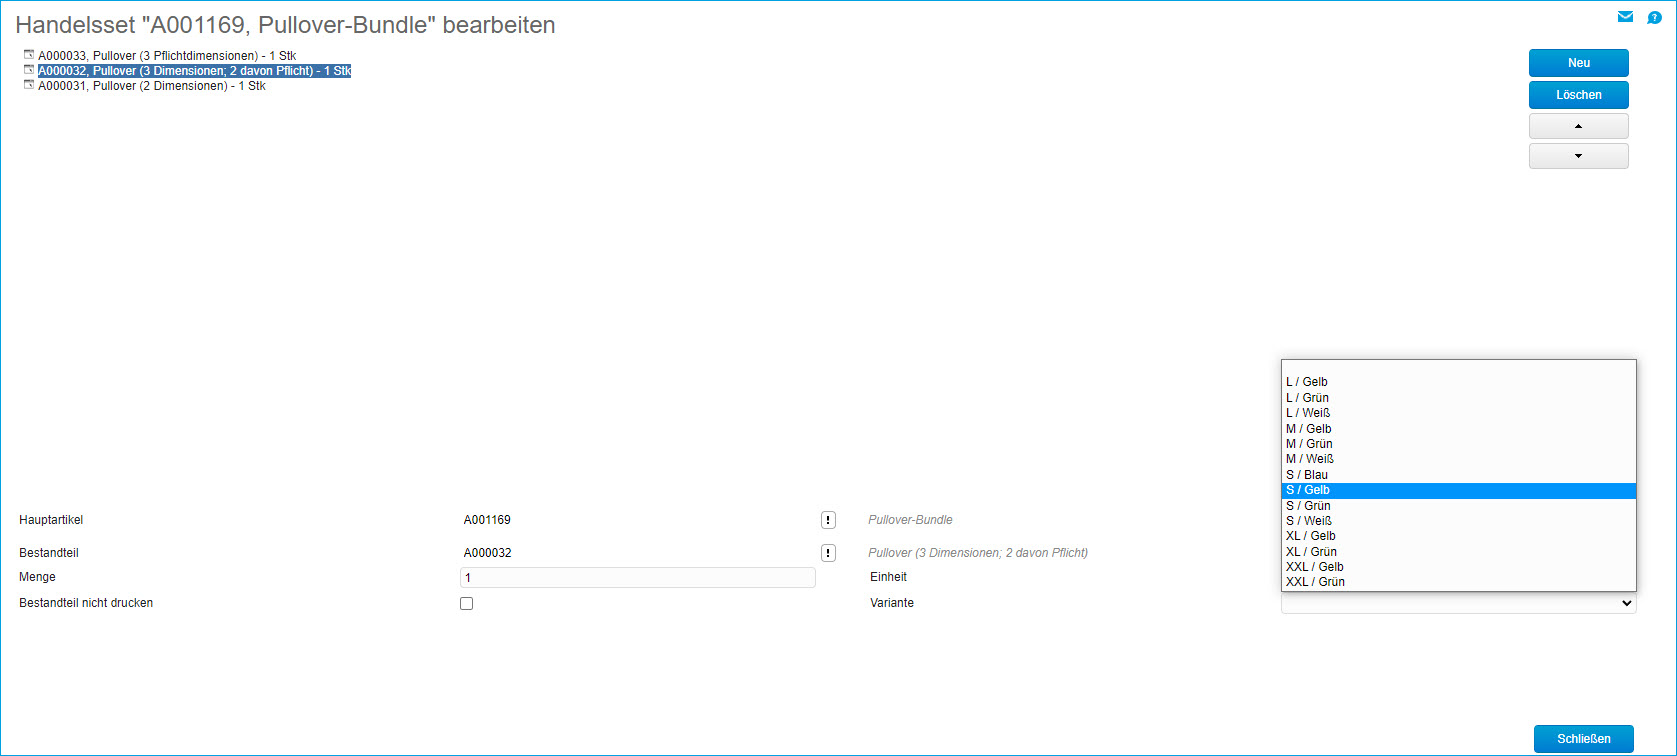
Task: Click into the Menge quantity field
Action: (x=638, y=578)
